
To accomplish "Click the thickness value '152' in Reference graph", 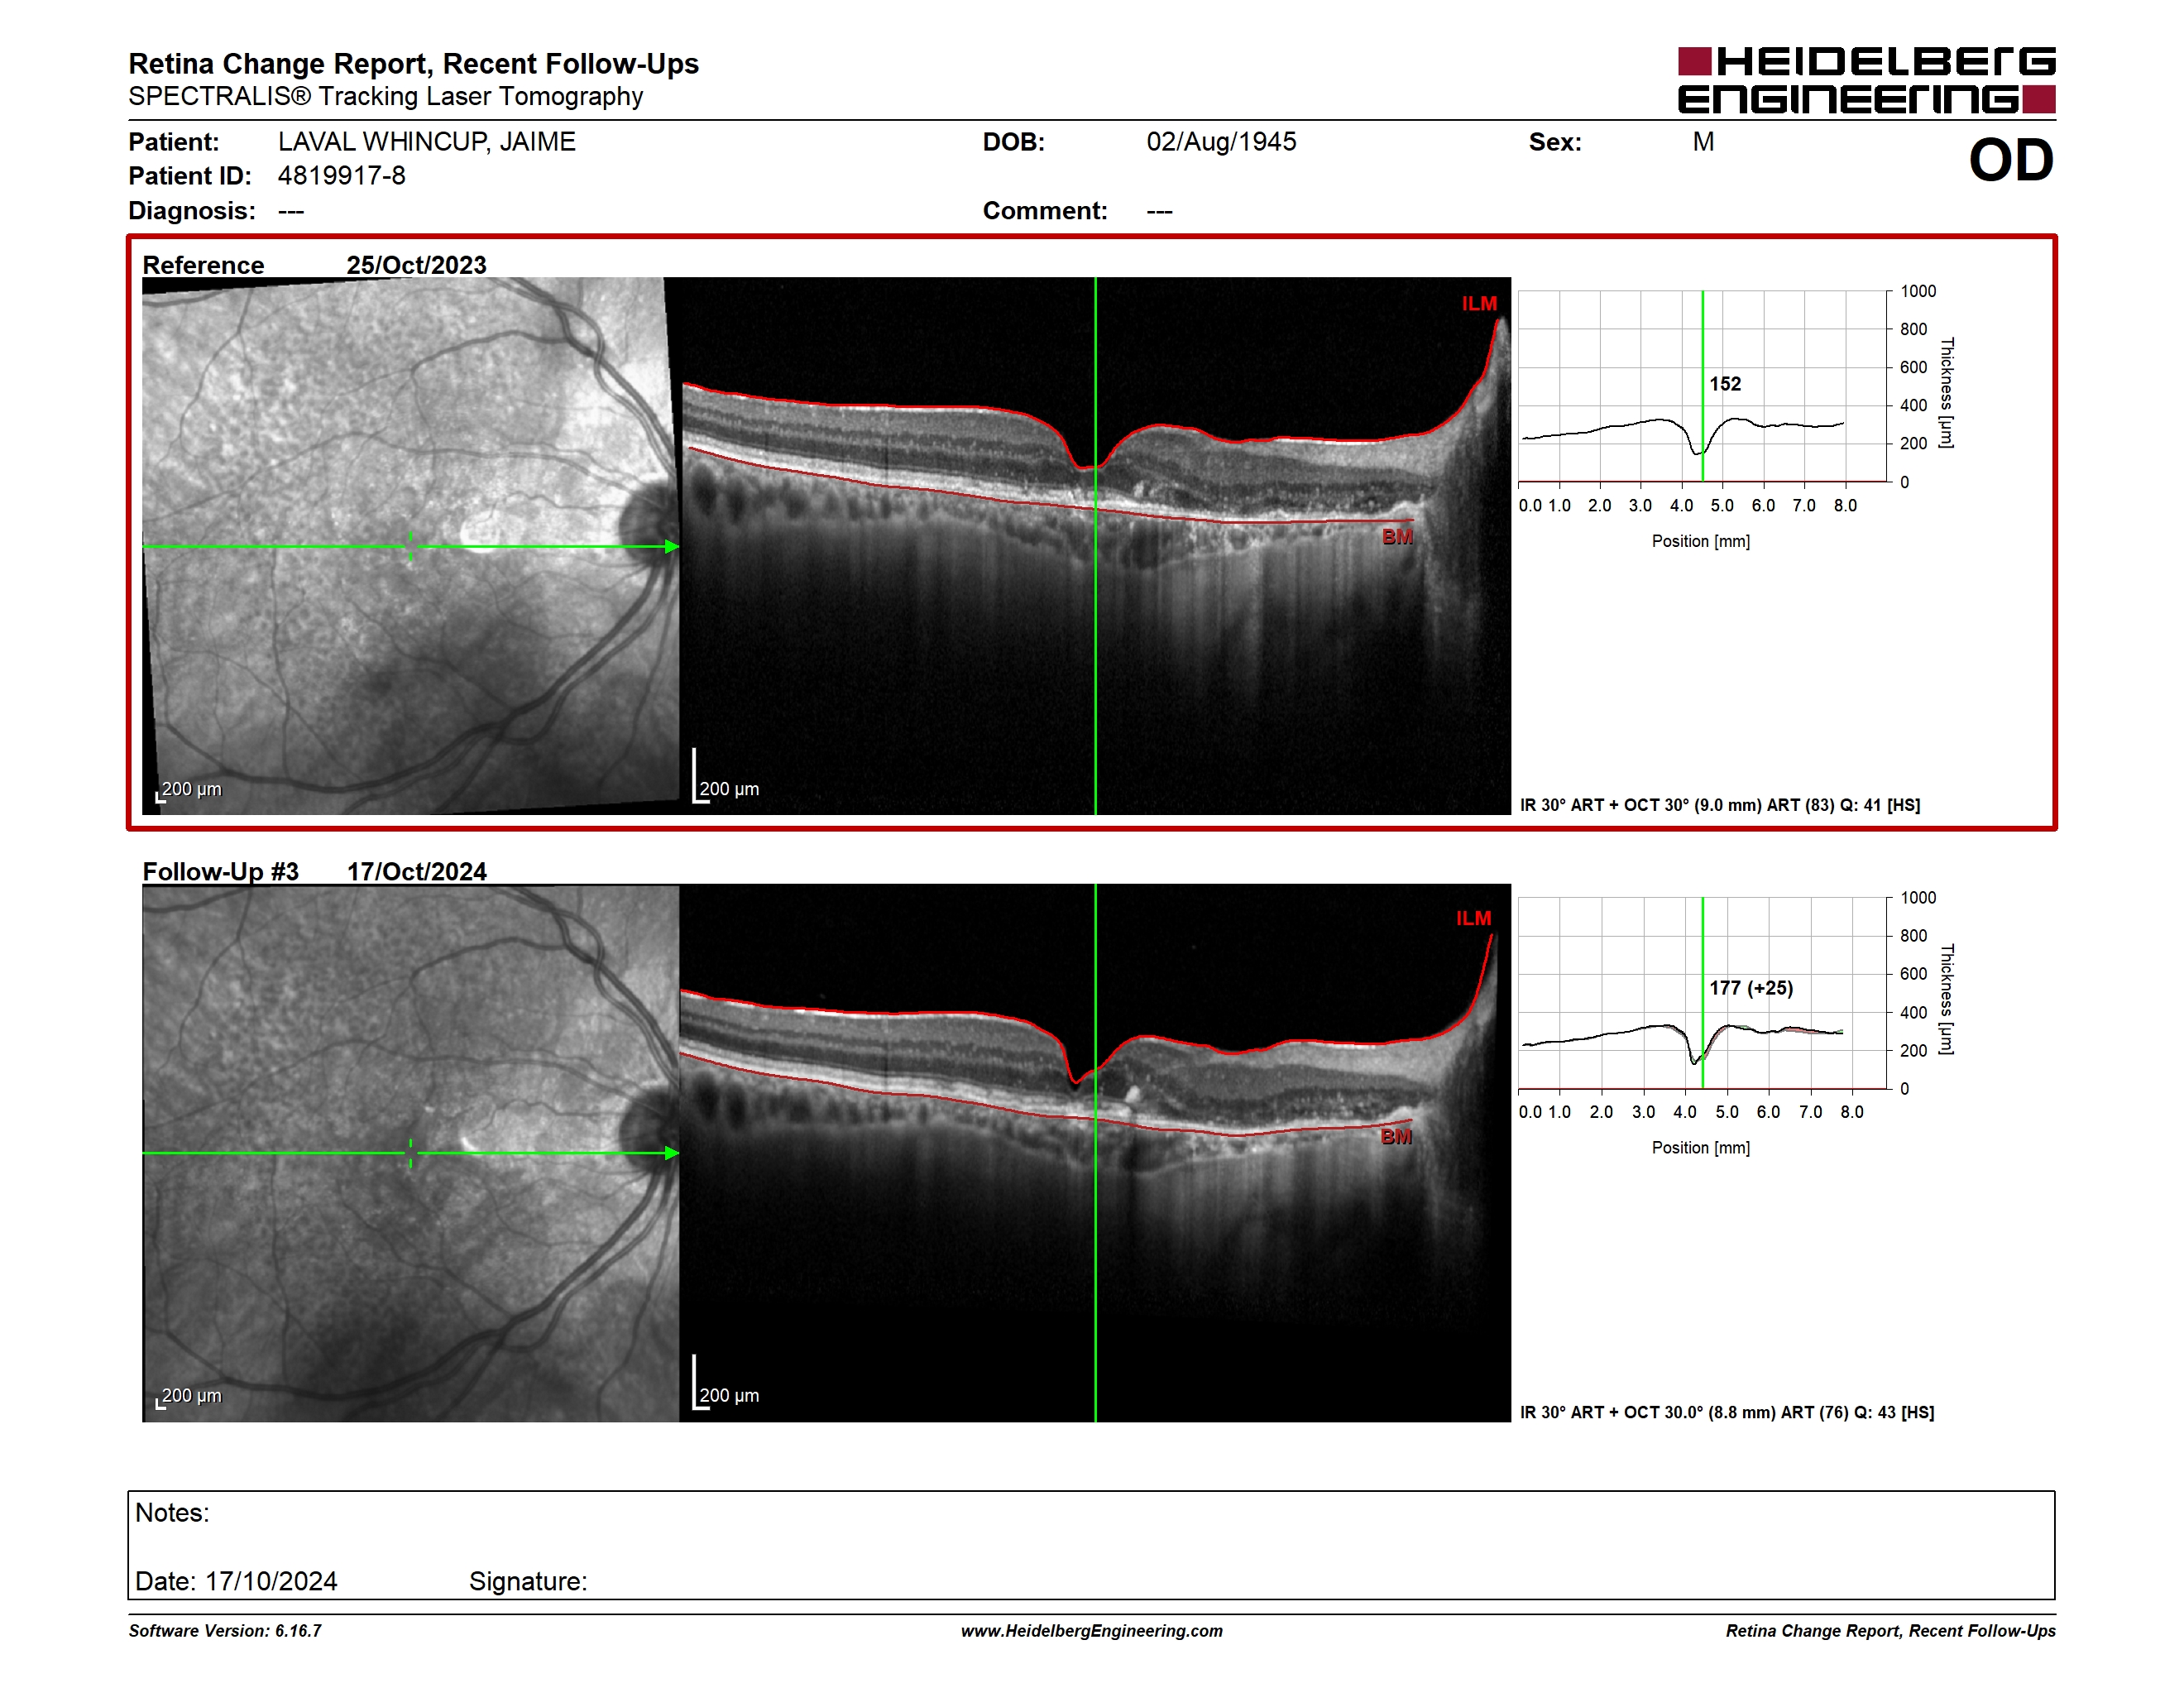I will click(1725, 384).
